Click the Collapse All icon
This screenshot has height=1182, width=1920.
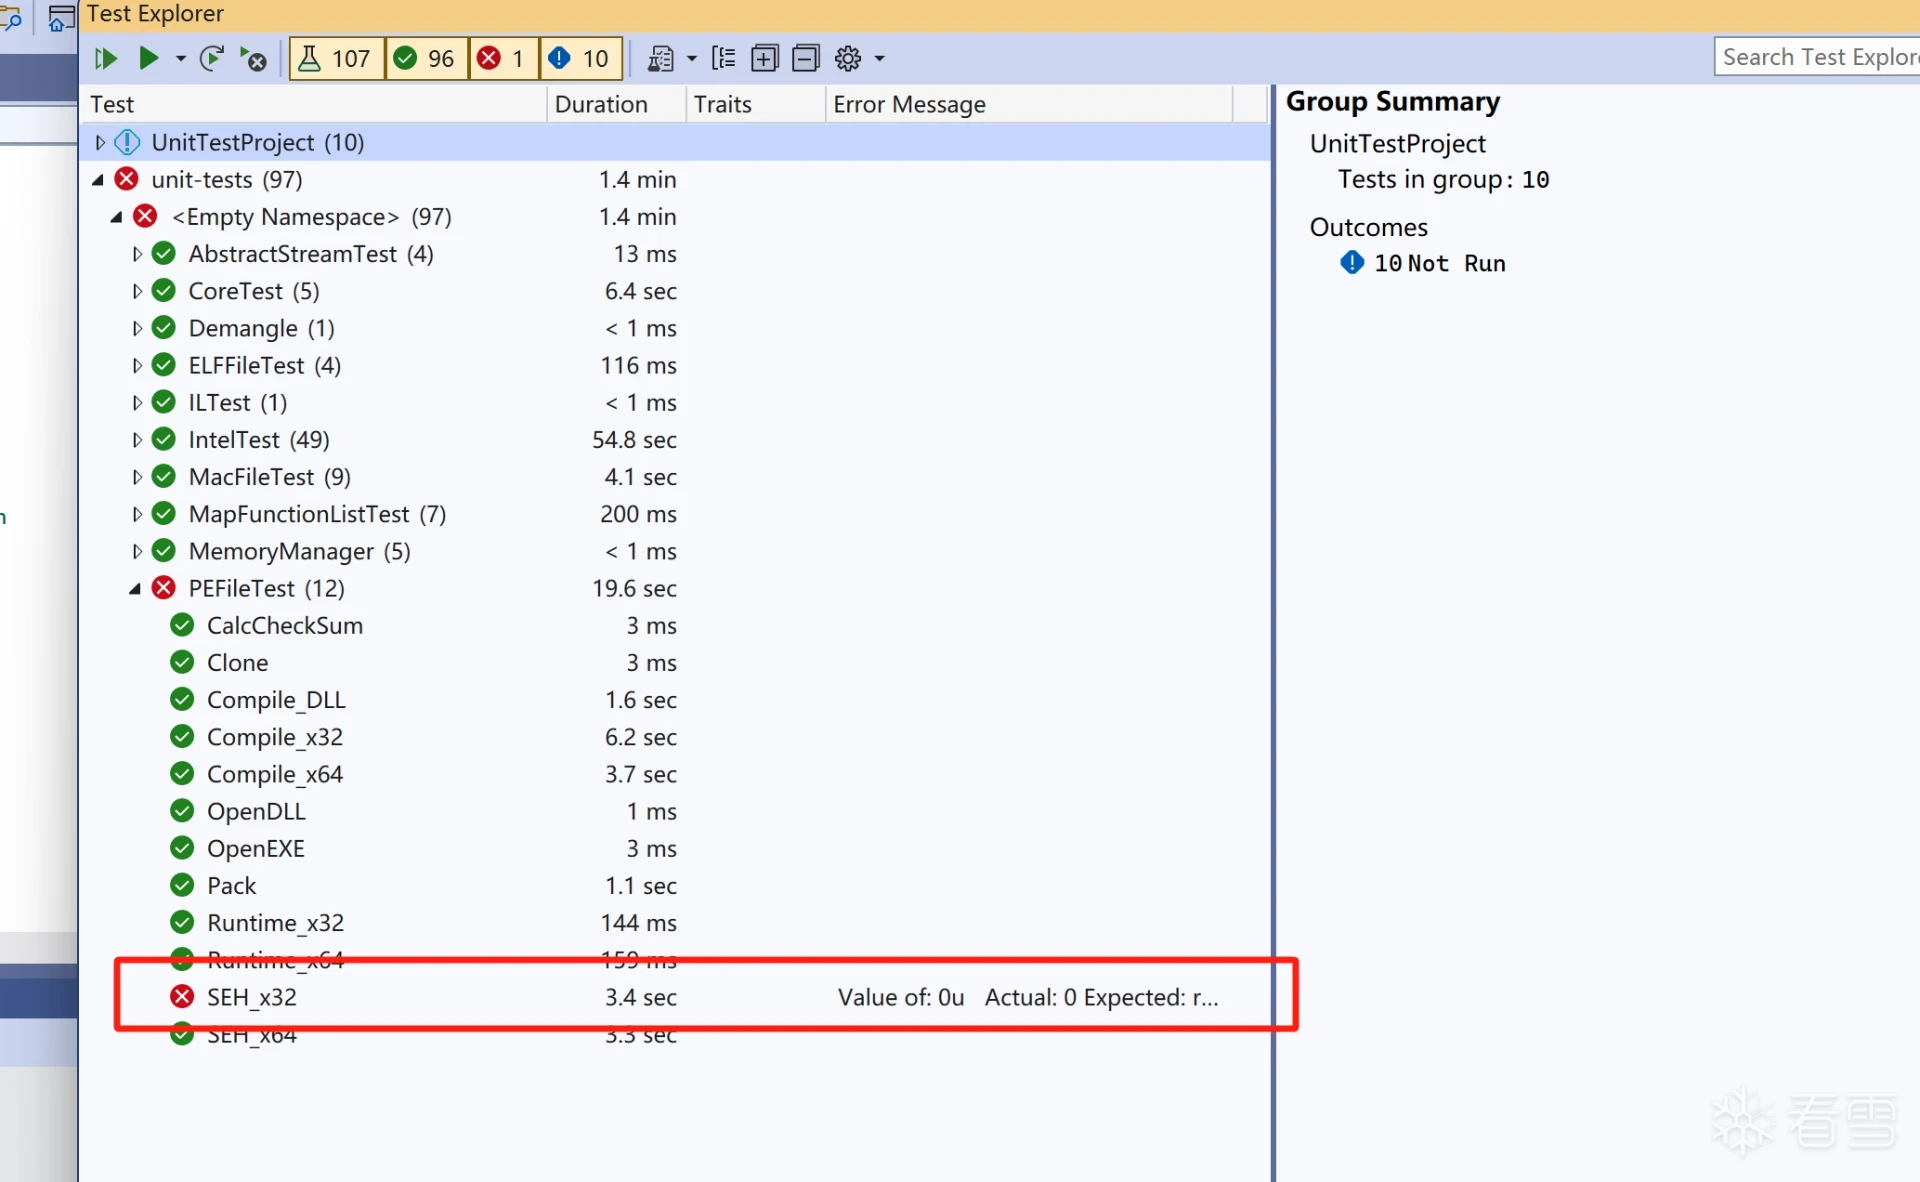coord(805,58)
